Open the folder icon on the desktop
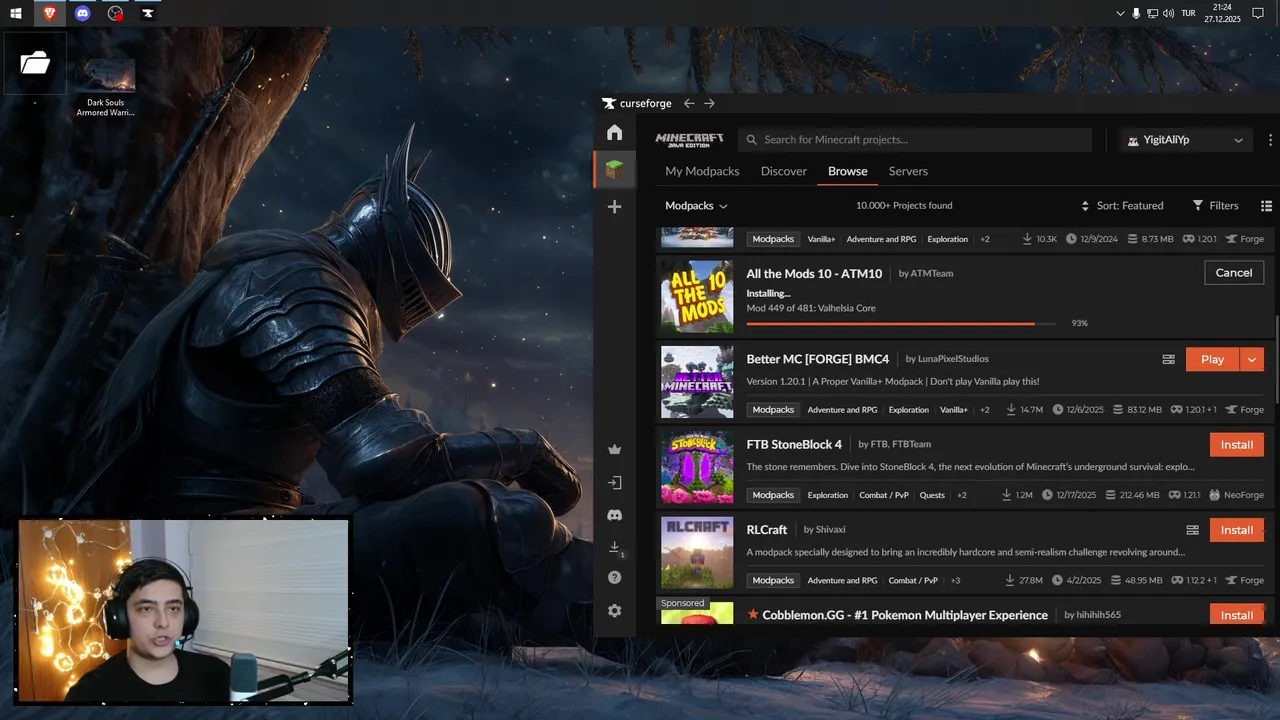The image size is (1280, 720). [x=35, y=63]
